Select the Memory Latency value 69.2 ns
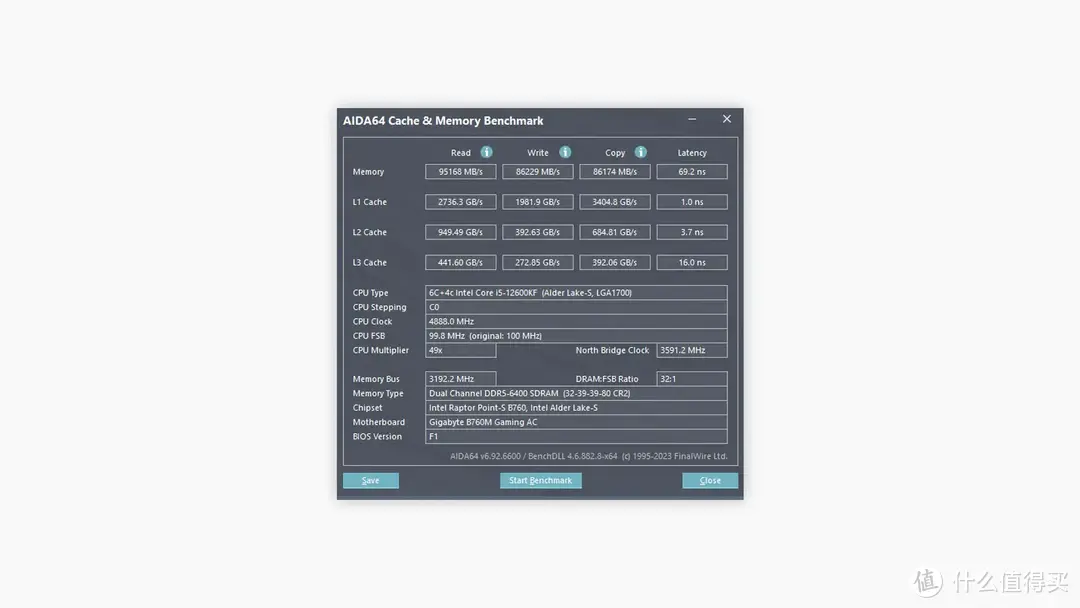 [x=691, y=172]
